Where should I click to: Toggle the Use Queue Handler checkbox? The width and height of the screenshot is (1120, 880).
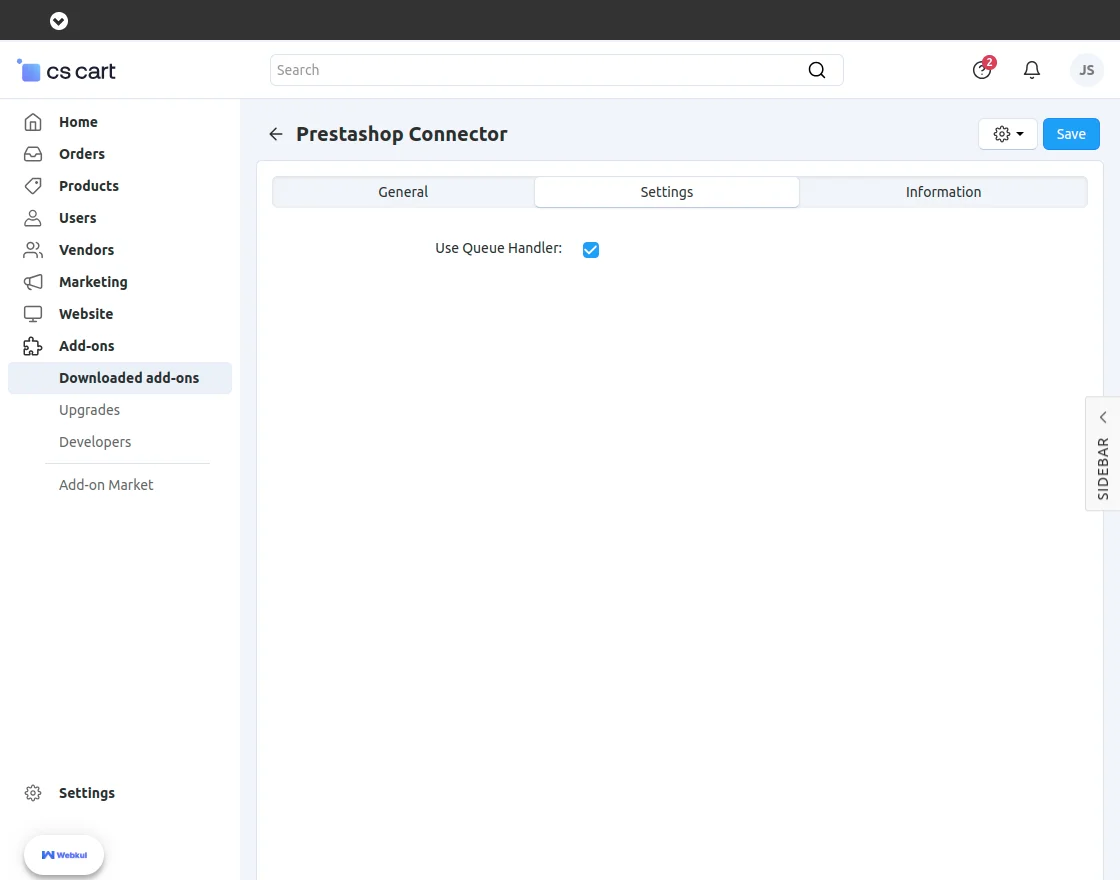pyautogui.click(x=591, y=249)
